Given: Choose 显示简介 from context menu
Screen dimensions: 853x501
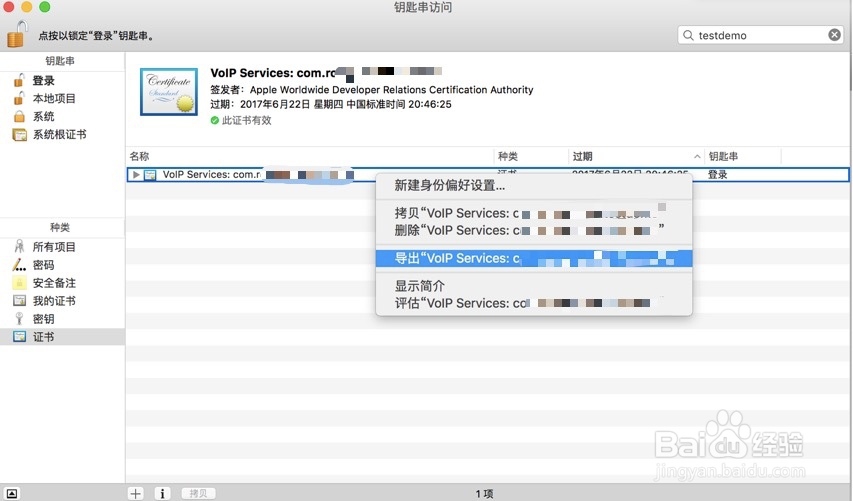Looking at the screenshot, I should (534, 286).
